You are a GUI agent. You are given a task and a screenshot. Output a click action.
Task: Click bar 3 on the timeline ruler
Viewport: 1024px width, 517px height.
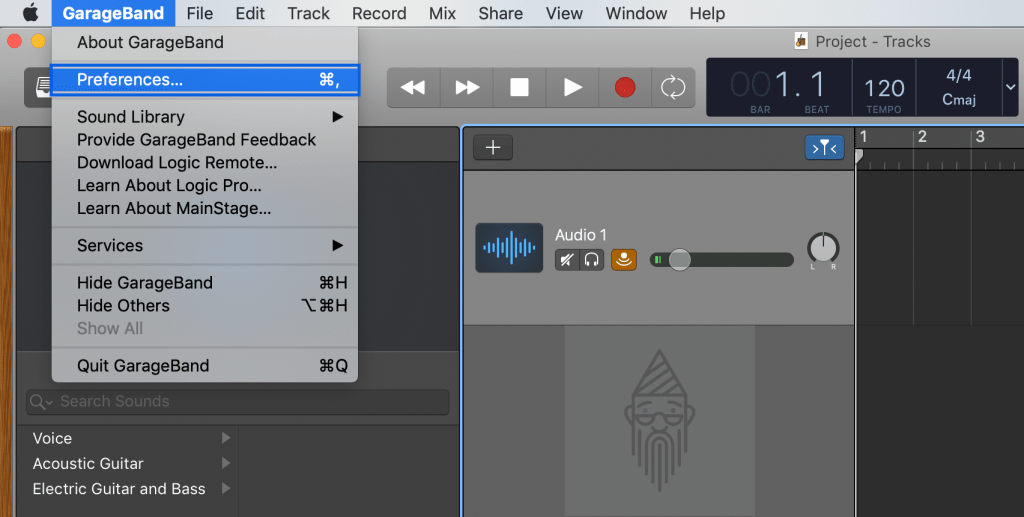click(980, 136)
